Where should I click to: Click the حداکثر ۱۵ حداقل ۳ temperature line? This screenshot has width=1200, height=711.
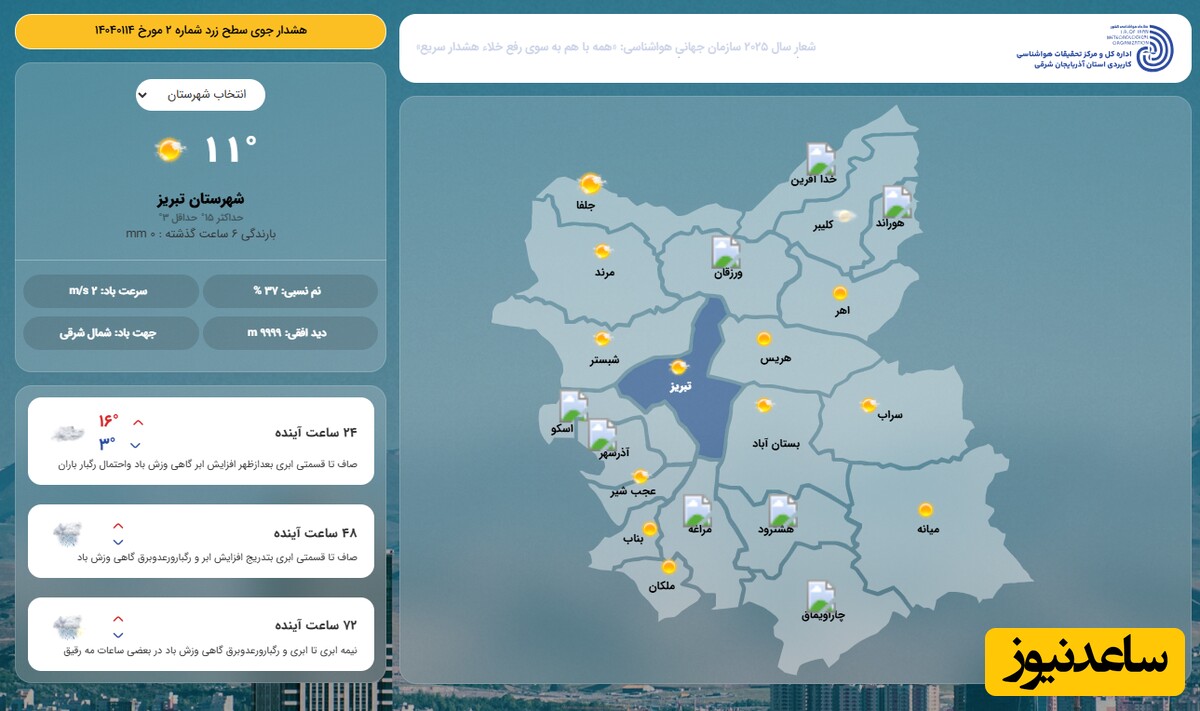(200, 217)
